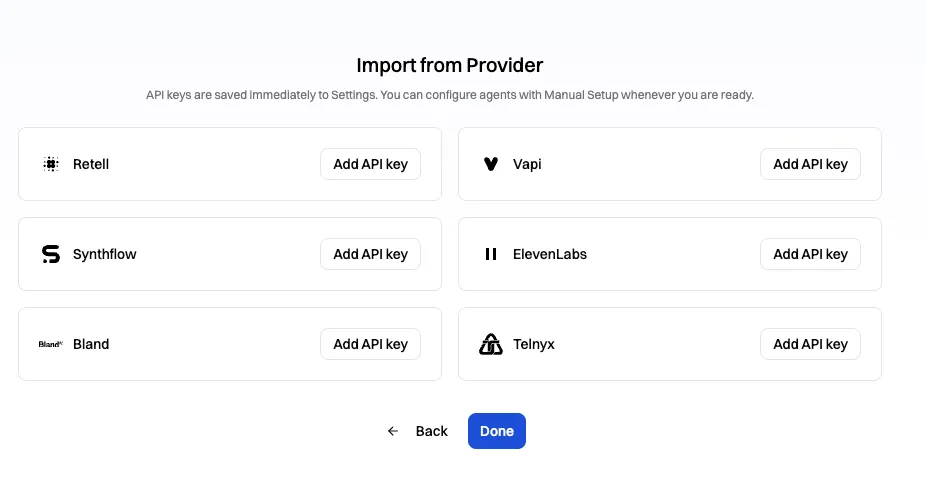Click the Import from Provider heading
The width and height of the screenshot is (925, 504).
click(450, 65)
